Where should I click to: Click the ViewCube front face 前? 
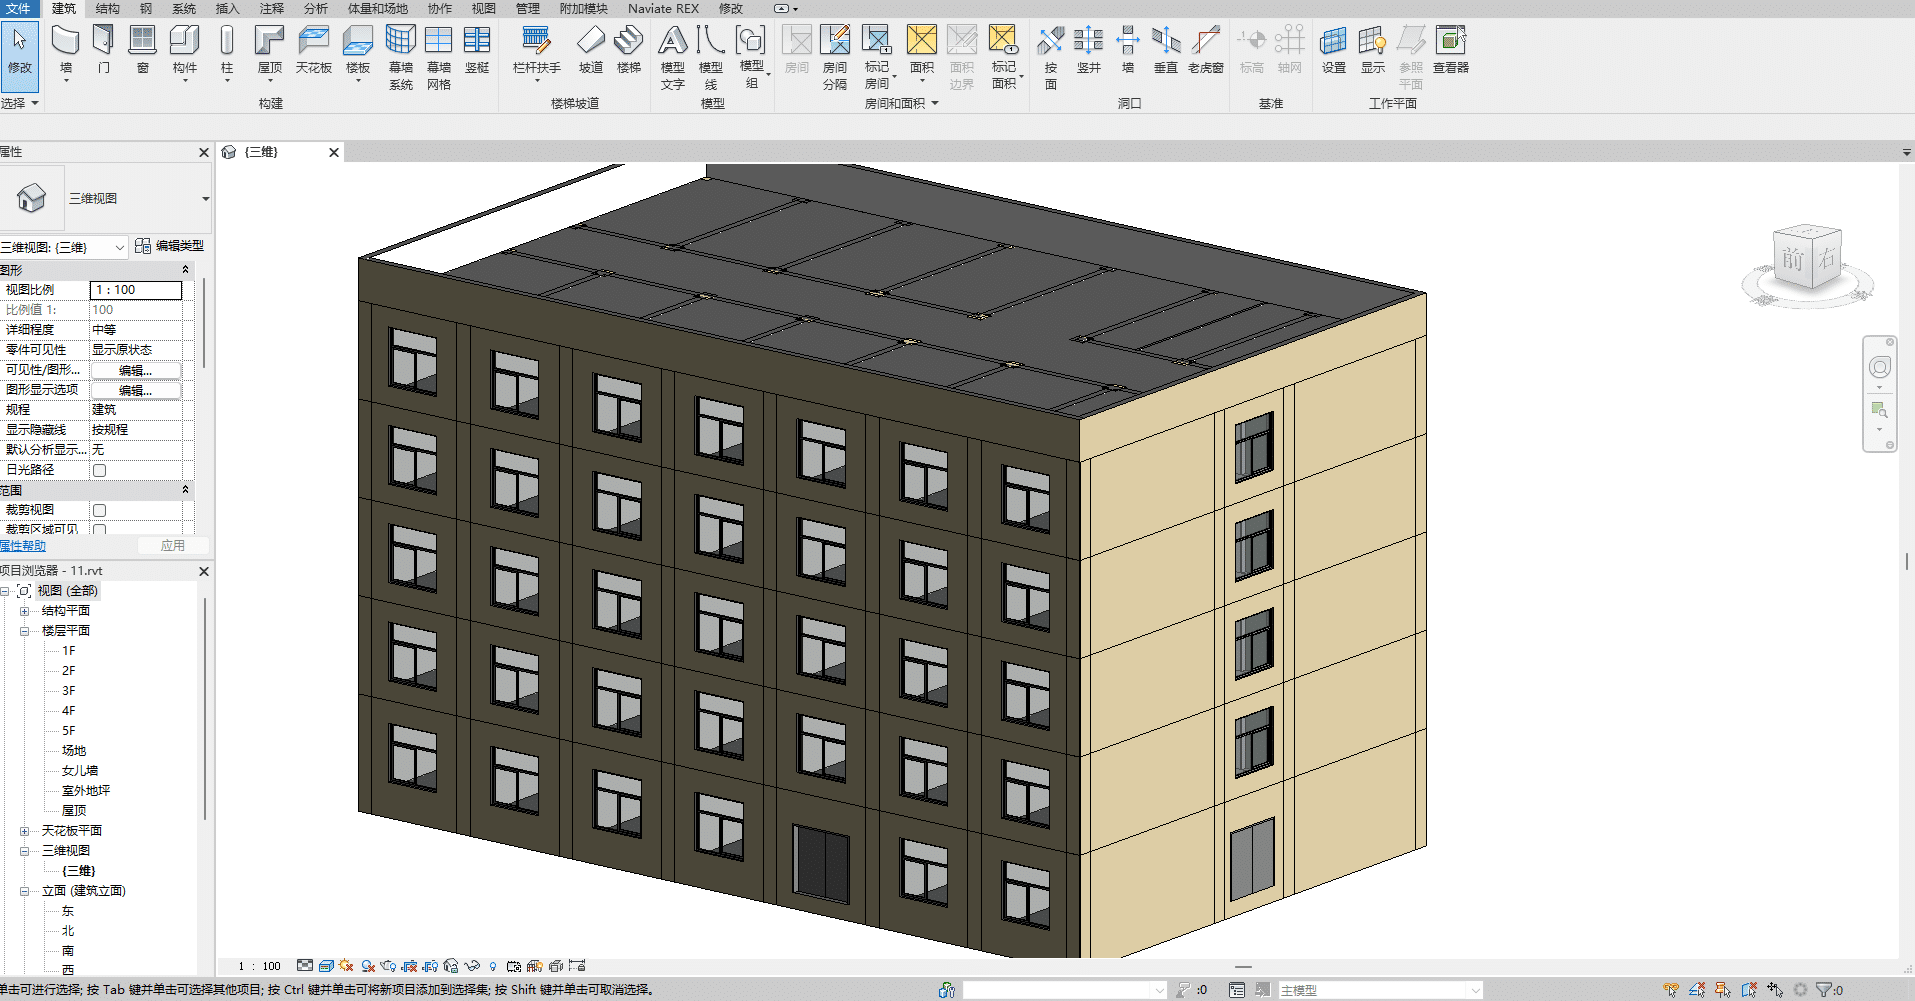coord(1792,261)
